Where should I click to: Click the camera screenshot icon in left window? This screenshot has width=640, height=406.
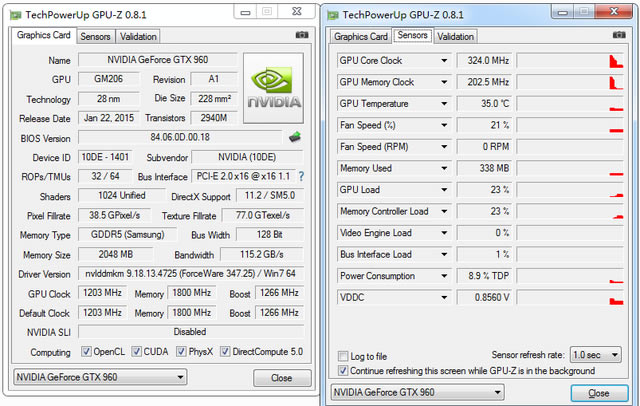[x=302, y=35]
